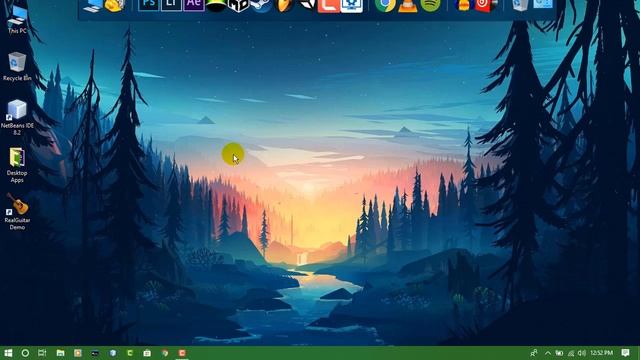Launch After Effects from the dock
The width and height of the screenshot is (640, 360).
193,5
